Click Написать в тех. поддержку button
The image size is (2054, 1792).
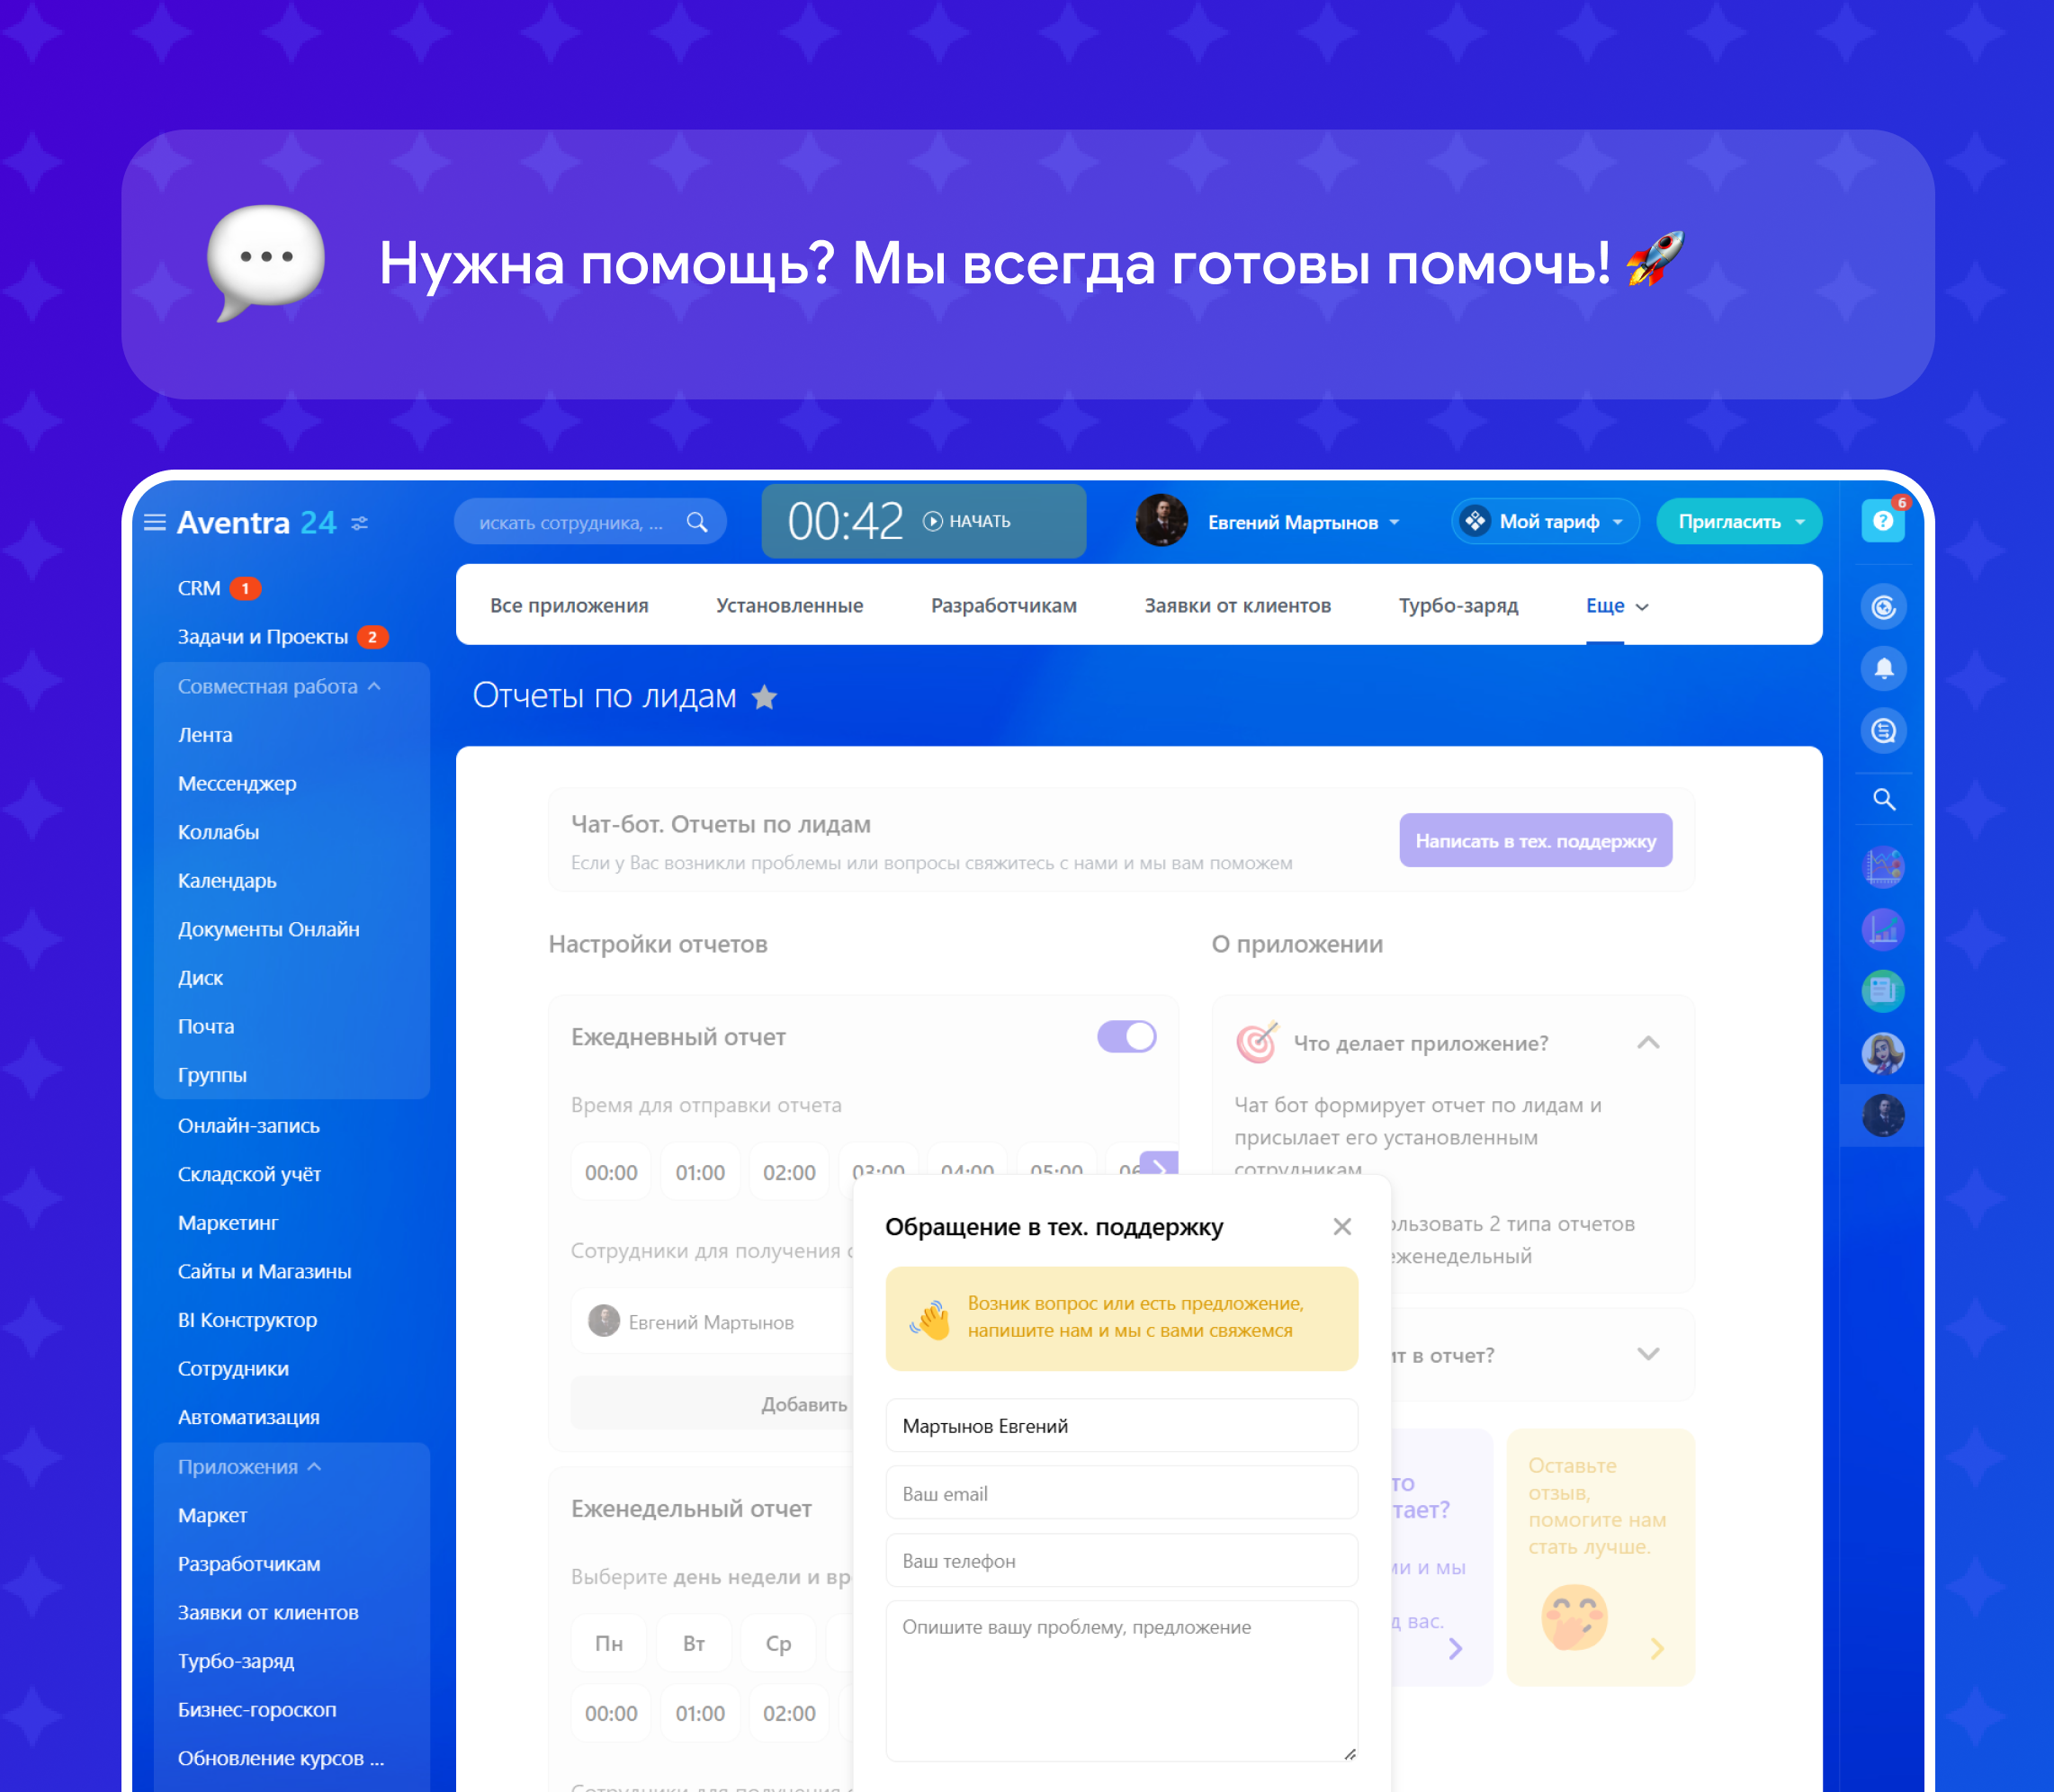(x=1535, y=840)
